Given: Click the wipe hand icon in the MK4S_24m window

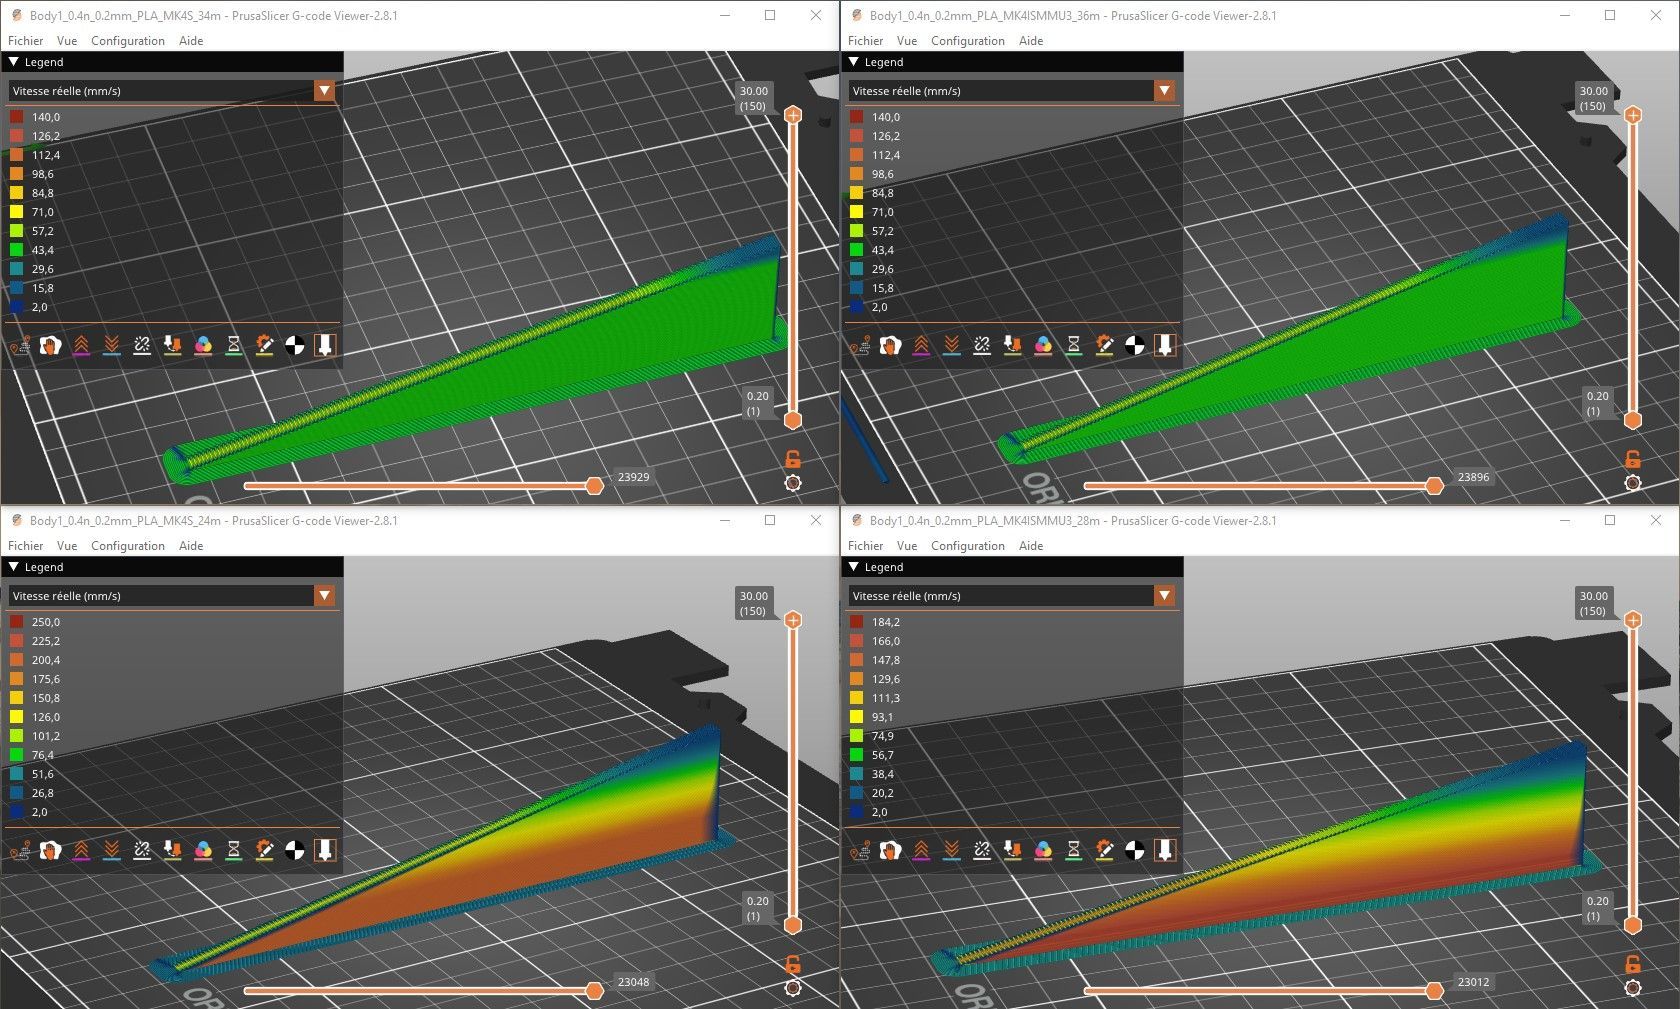Looking at the screenshot, I should (50, 851).
